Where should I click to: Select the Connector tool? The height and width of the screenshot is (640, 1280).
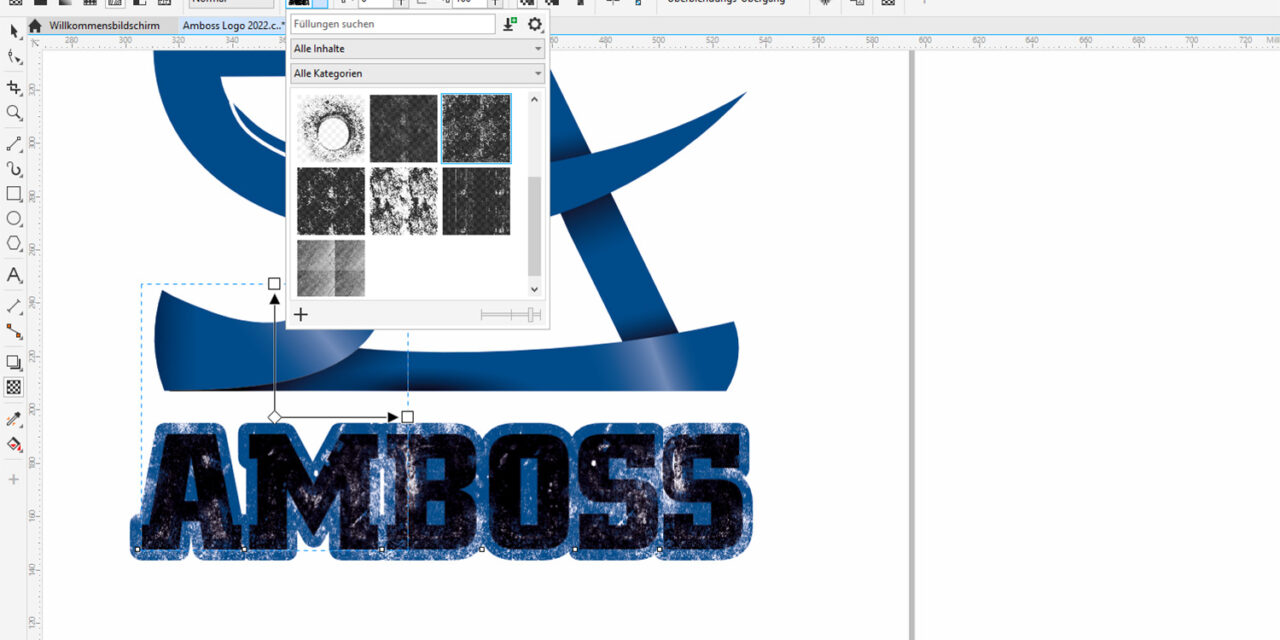14,331
